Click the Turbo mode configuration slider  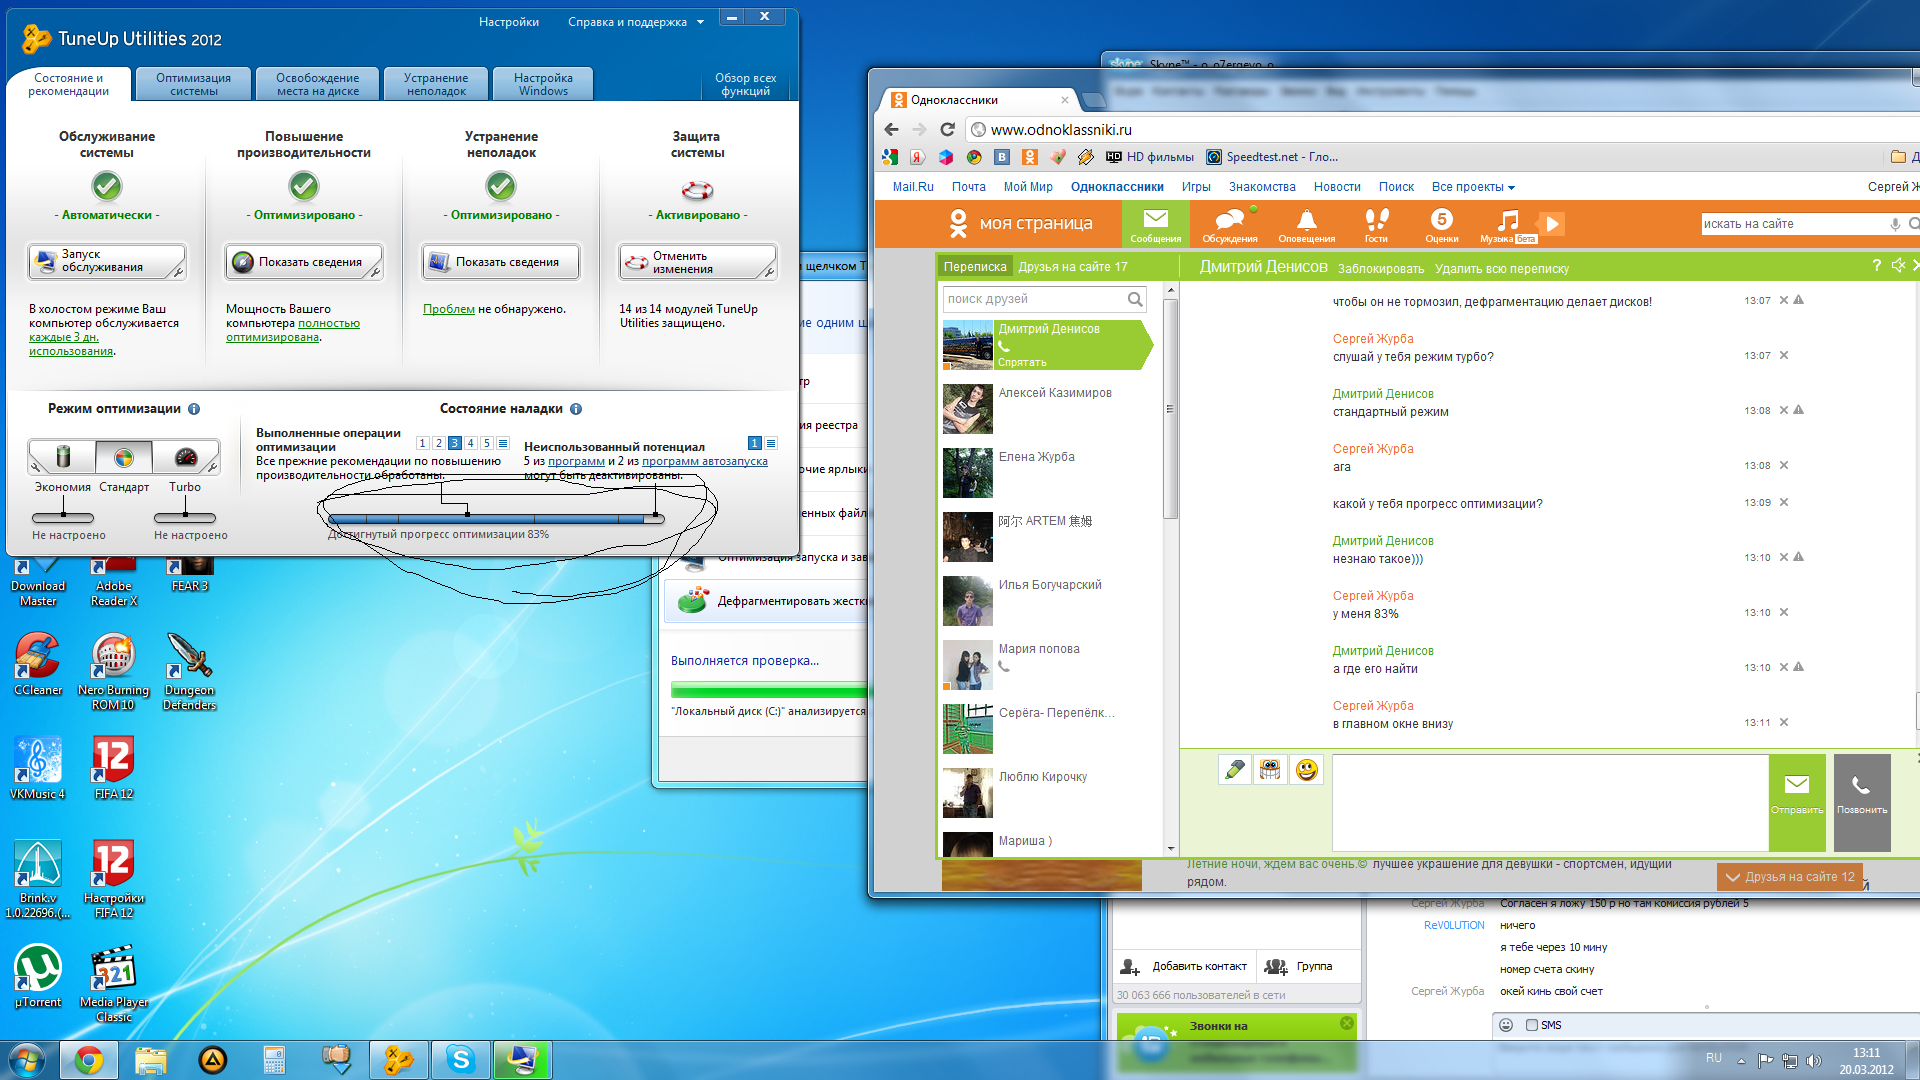(185, 517)
